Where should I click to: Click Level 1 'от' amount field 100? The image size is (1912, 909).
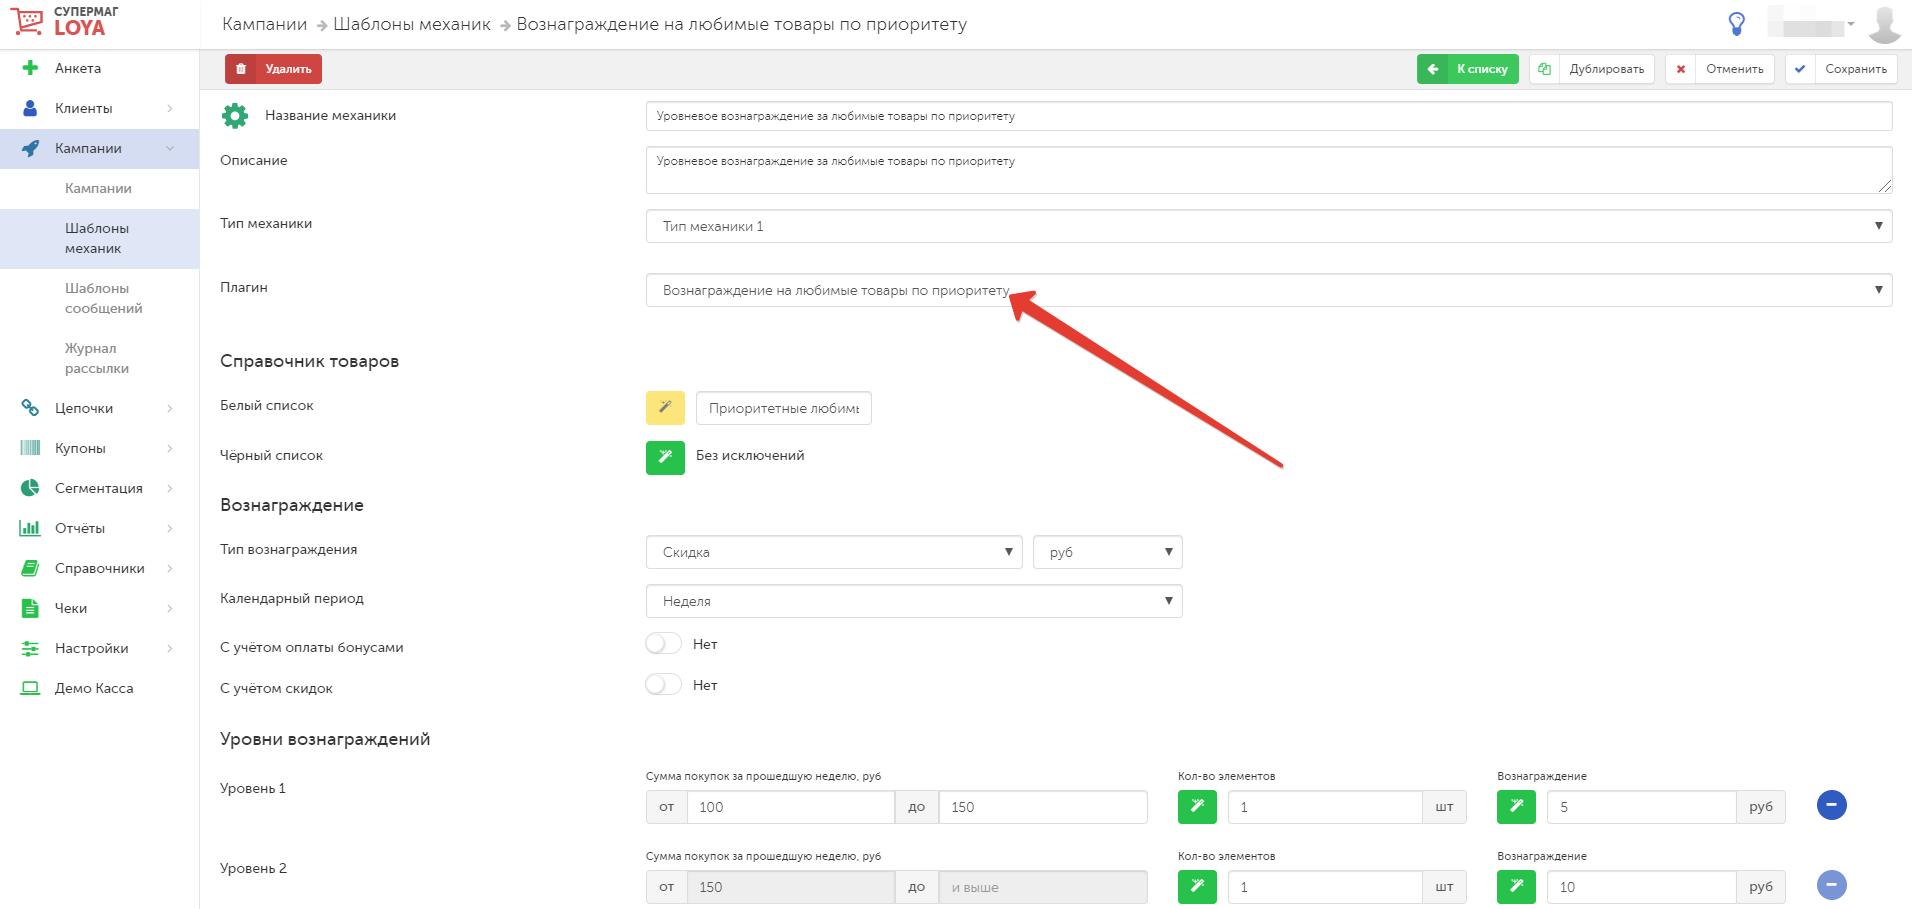tap(791, 807)
